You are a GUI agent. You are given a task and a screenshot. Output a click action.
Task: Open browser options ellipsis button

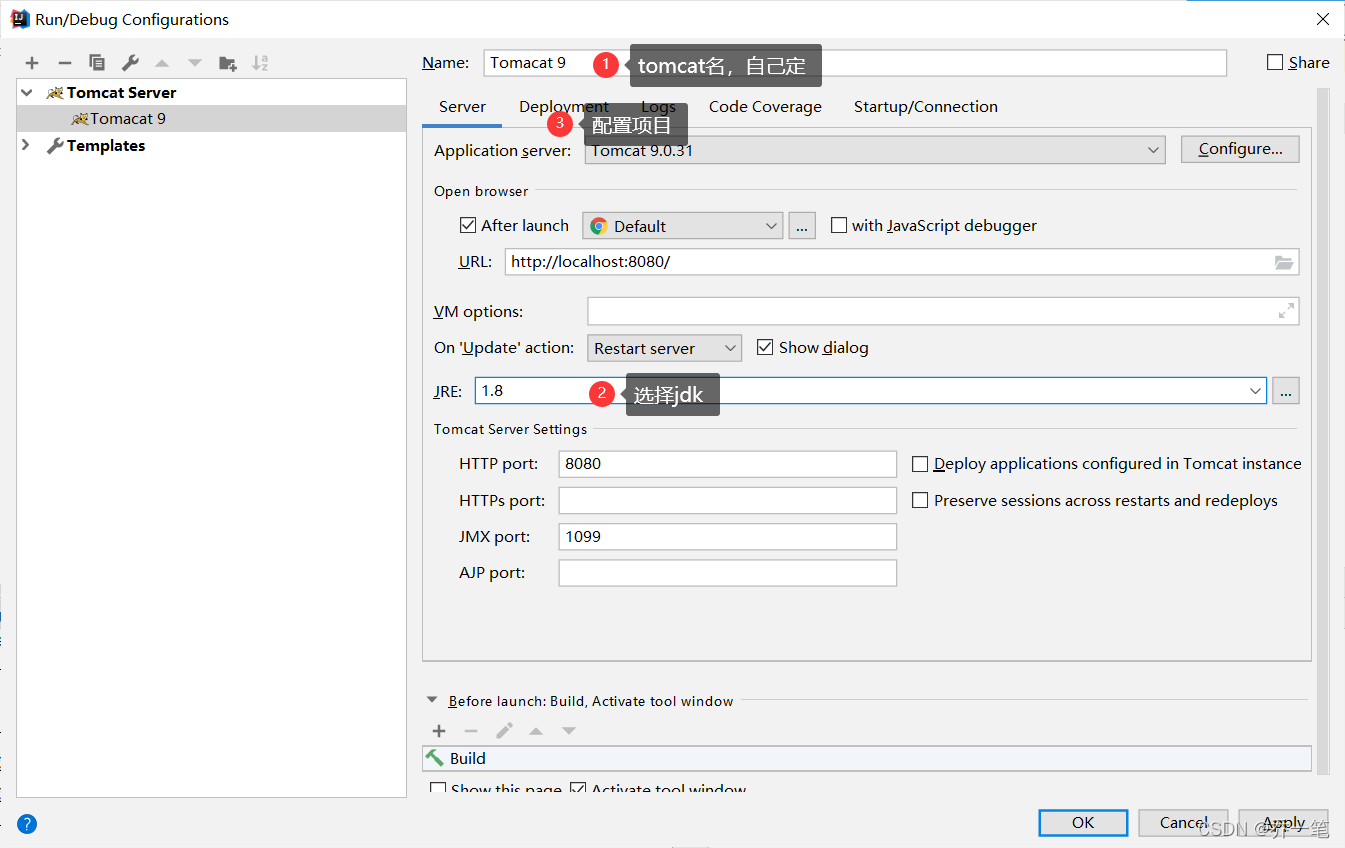tap(802, 226)
